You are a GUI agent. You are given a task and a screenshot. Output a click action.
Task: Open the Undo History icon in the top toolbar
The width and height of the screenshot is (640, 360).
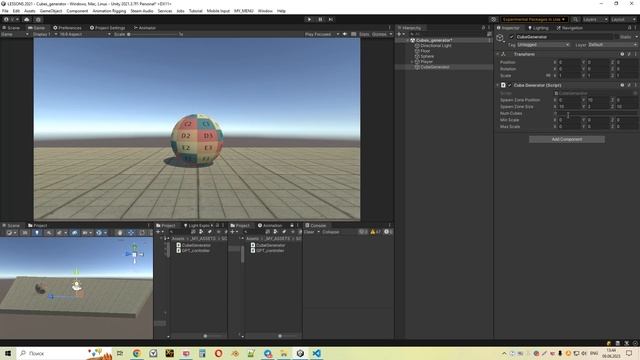click(493, 19)
